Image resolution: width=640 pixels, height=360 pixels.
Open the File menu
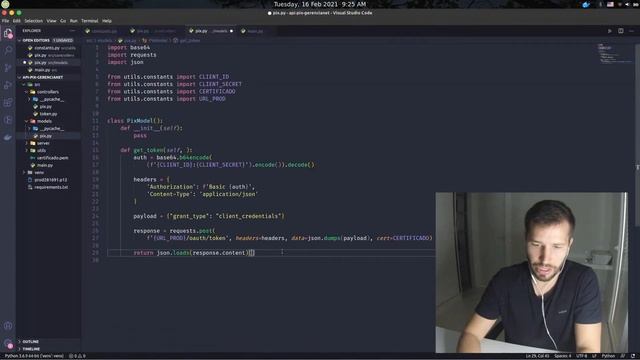[5, 21]
